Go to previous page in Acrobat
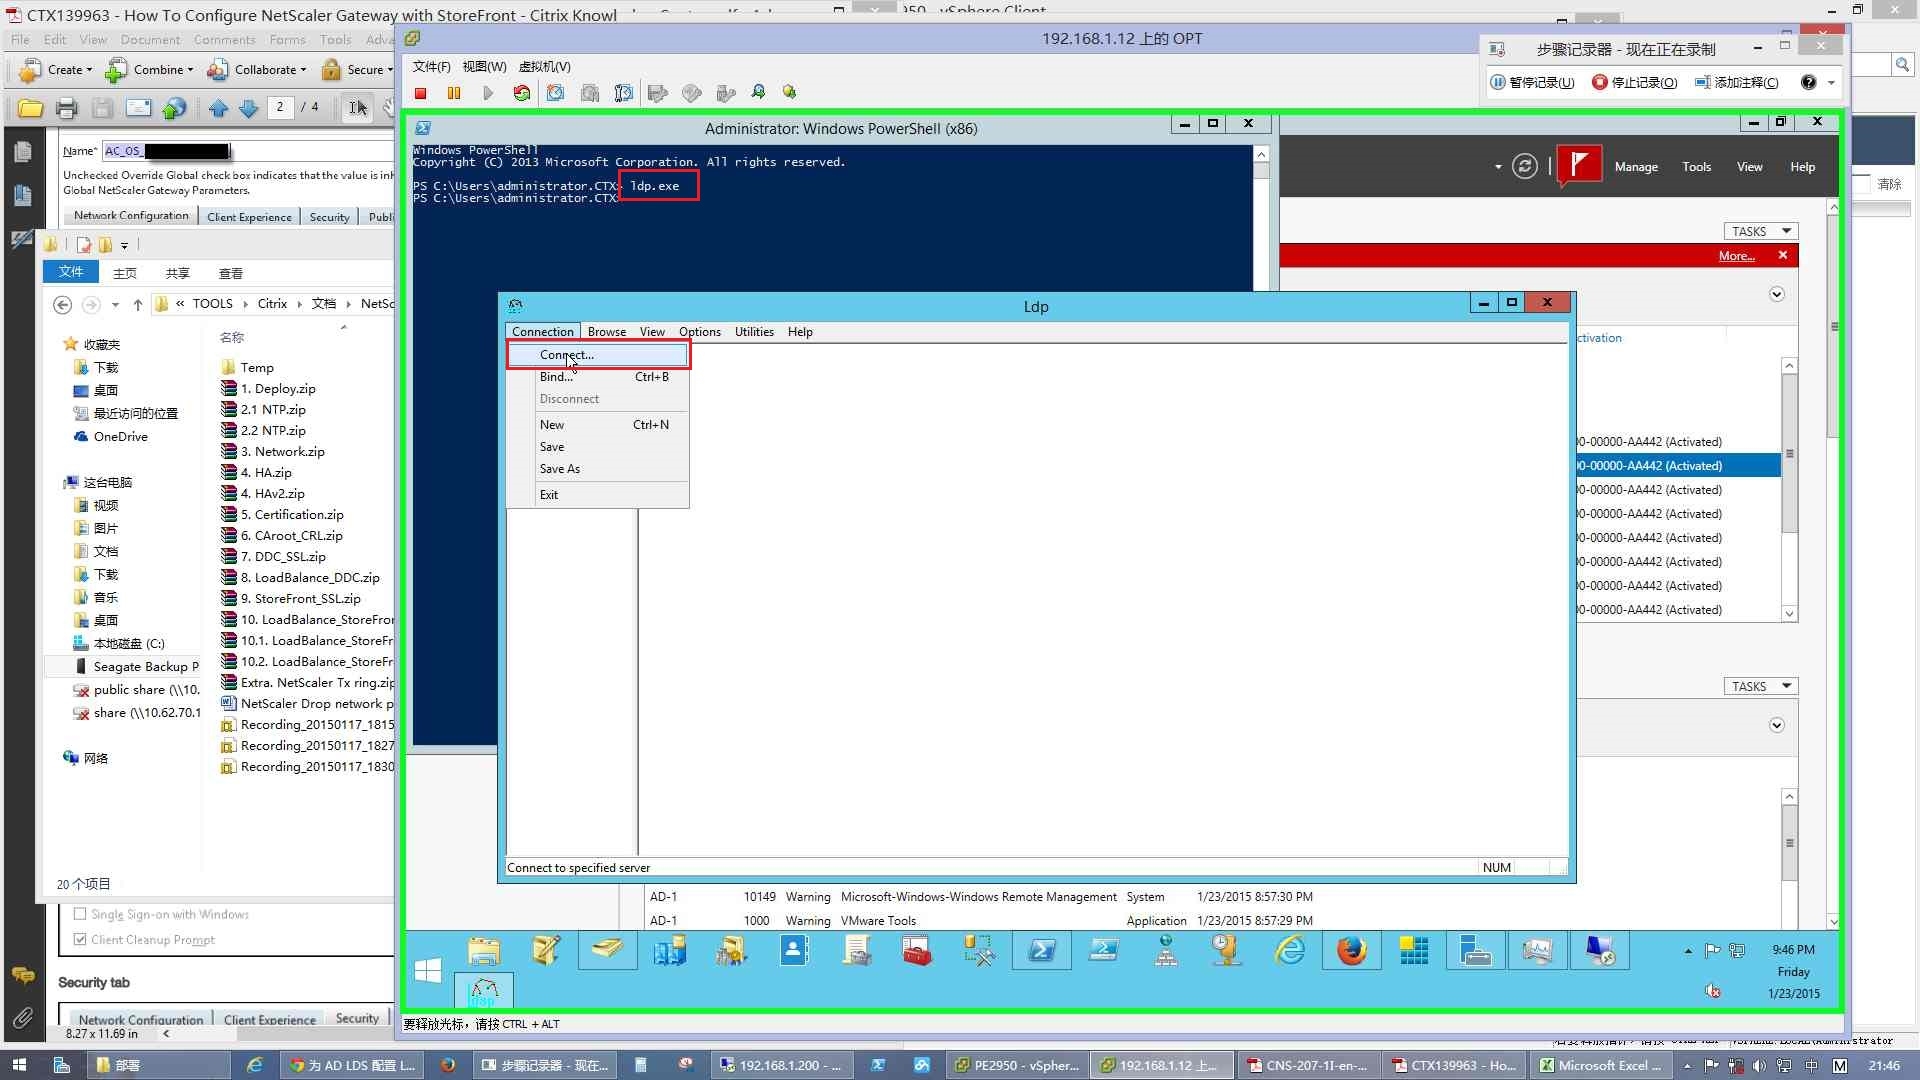 point(219,109)
